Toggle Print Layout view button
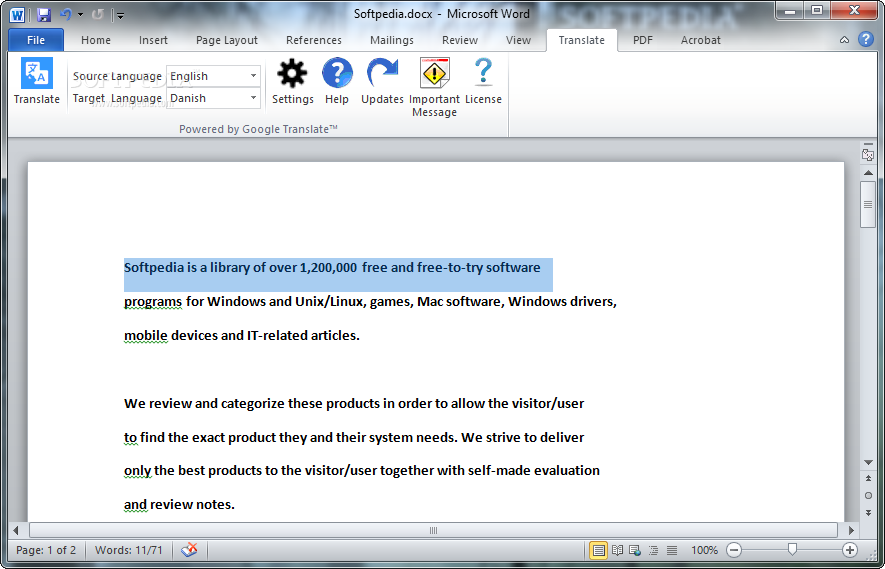This screenshot has height=569, width=885. tap(599, 550)
